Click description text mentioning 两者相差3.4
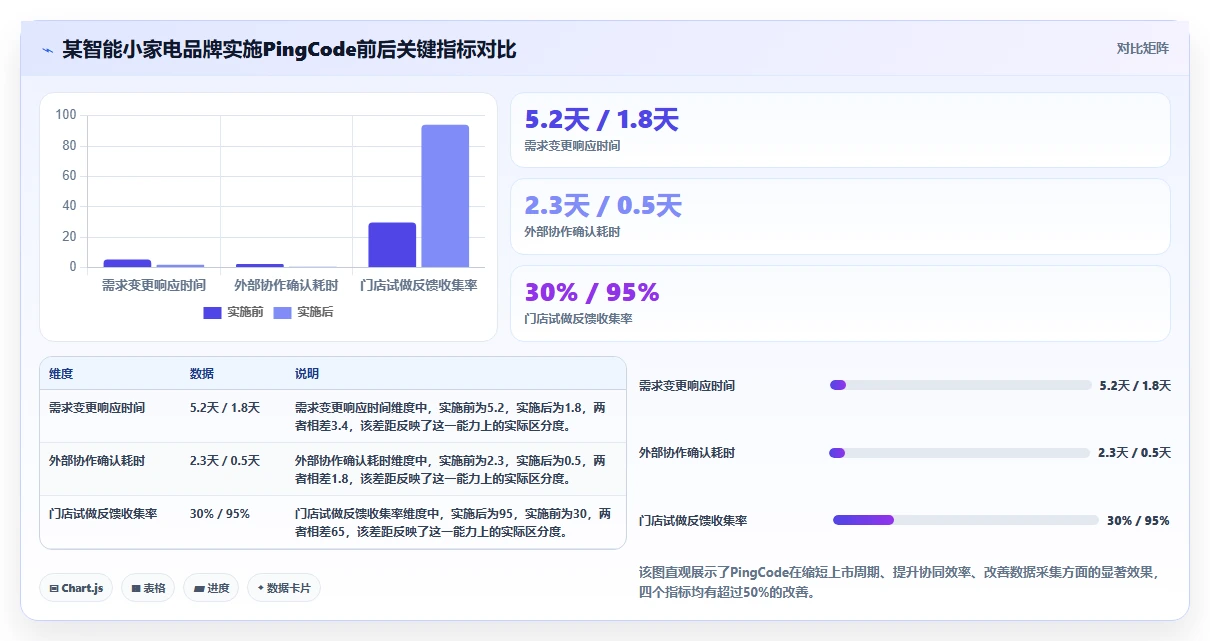The width and height of the screenshot is (1210, 641). tap(450, 417)
